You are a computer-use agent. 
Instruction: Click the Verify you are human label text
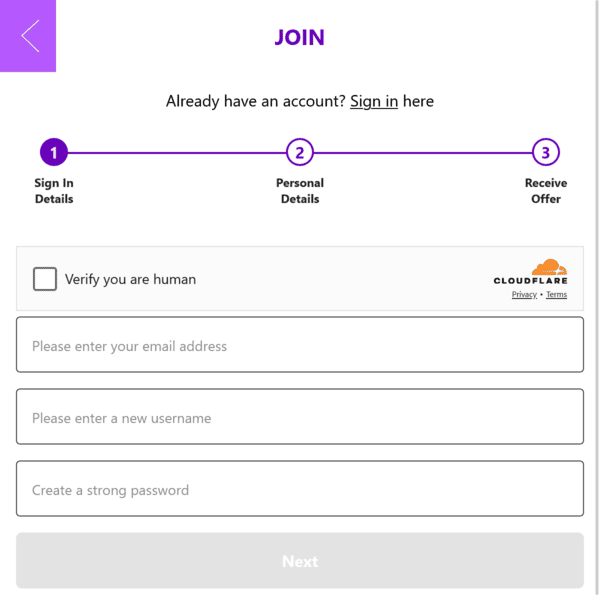130,279
